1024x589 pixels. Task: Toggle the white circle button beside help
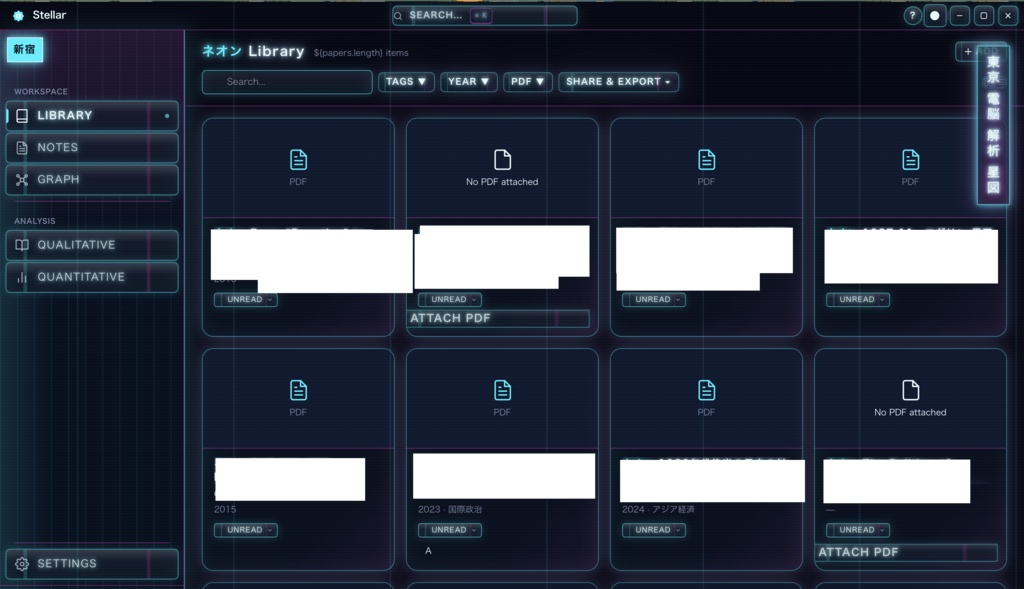pos(935,16)
